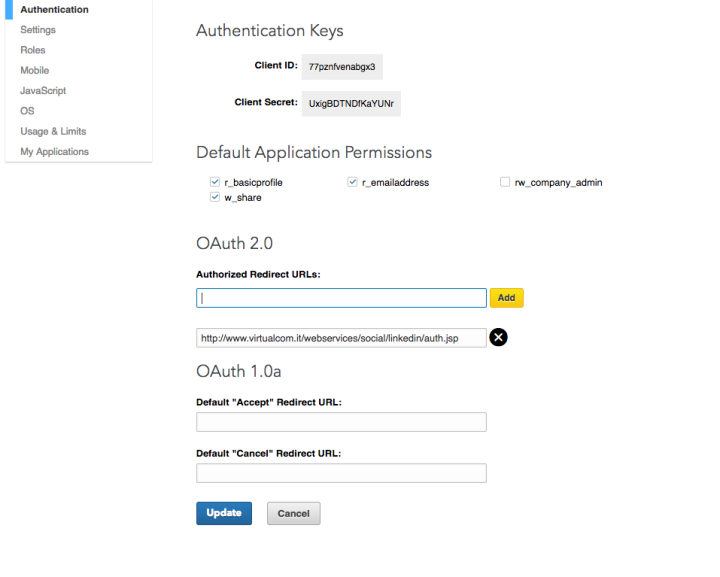Open the Roles sidebar item

click(x=33, y=50)
